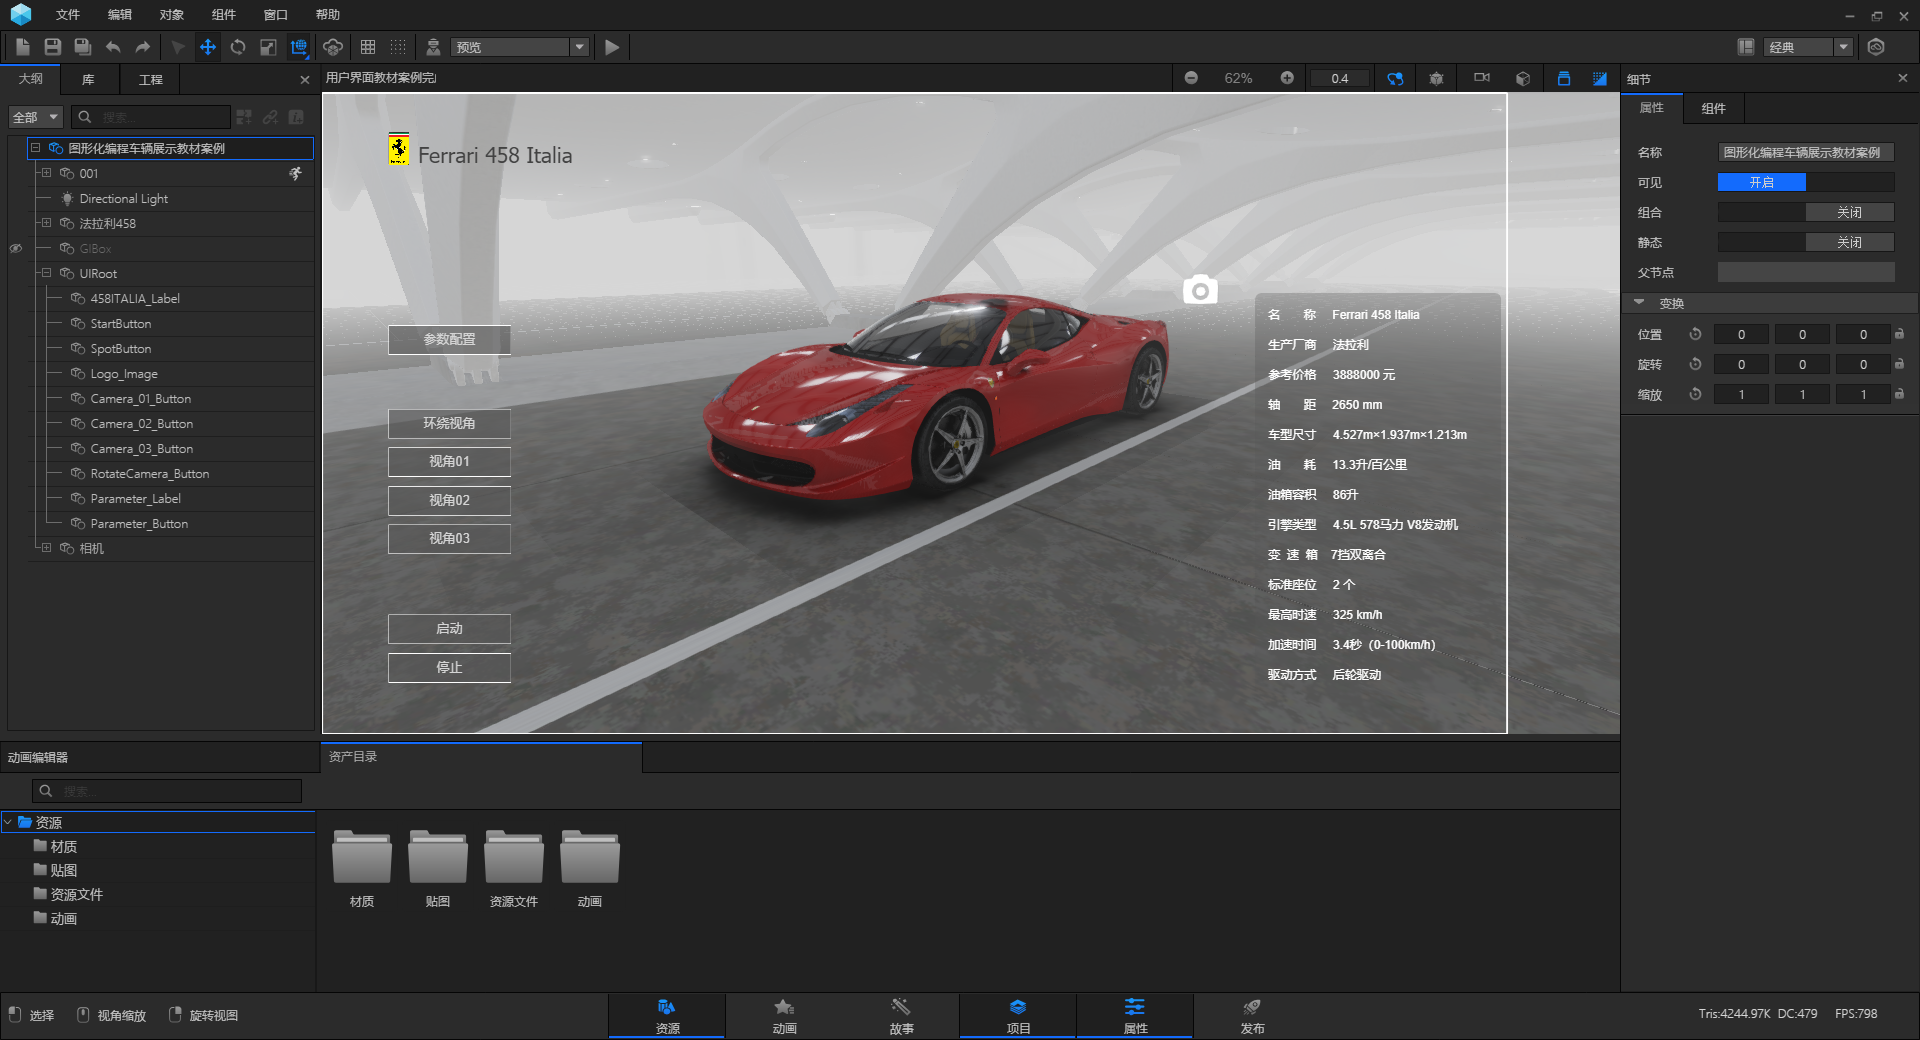1920x1040 pixels.
Task: Toggle the blue dotted triangle icon above viewport
Action: click(x=1600, y=78)
